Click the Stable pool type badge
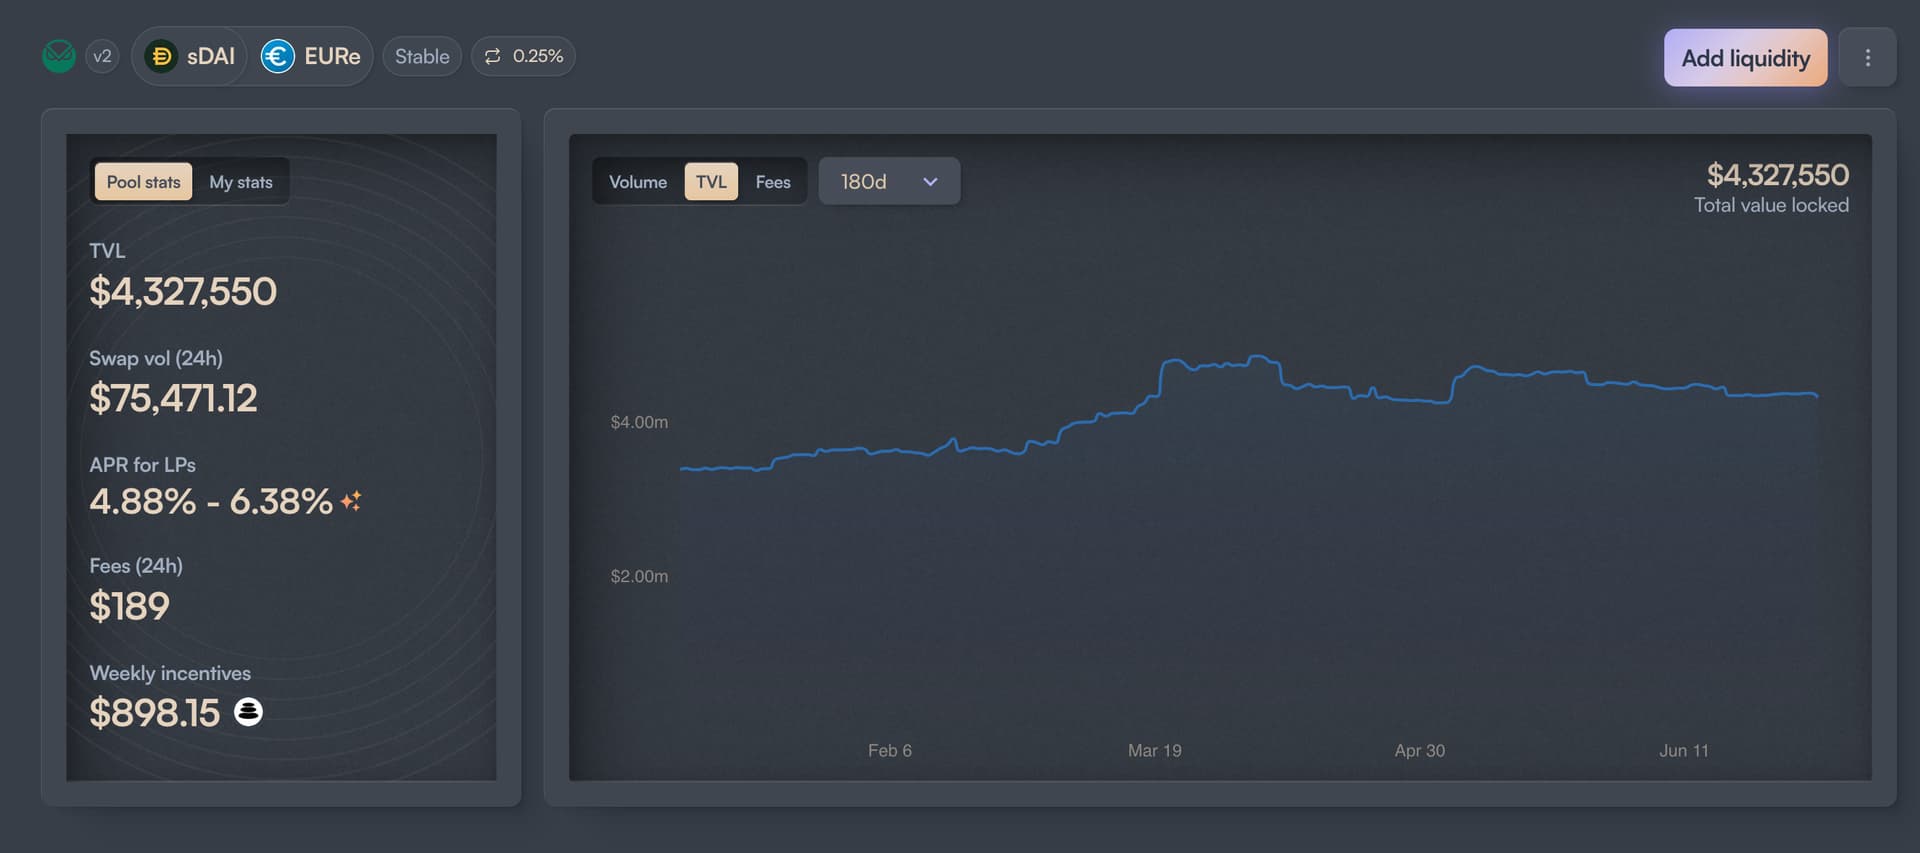Viewport: 1920px width, 853px height. point(422,56)
